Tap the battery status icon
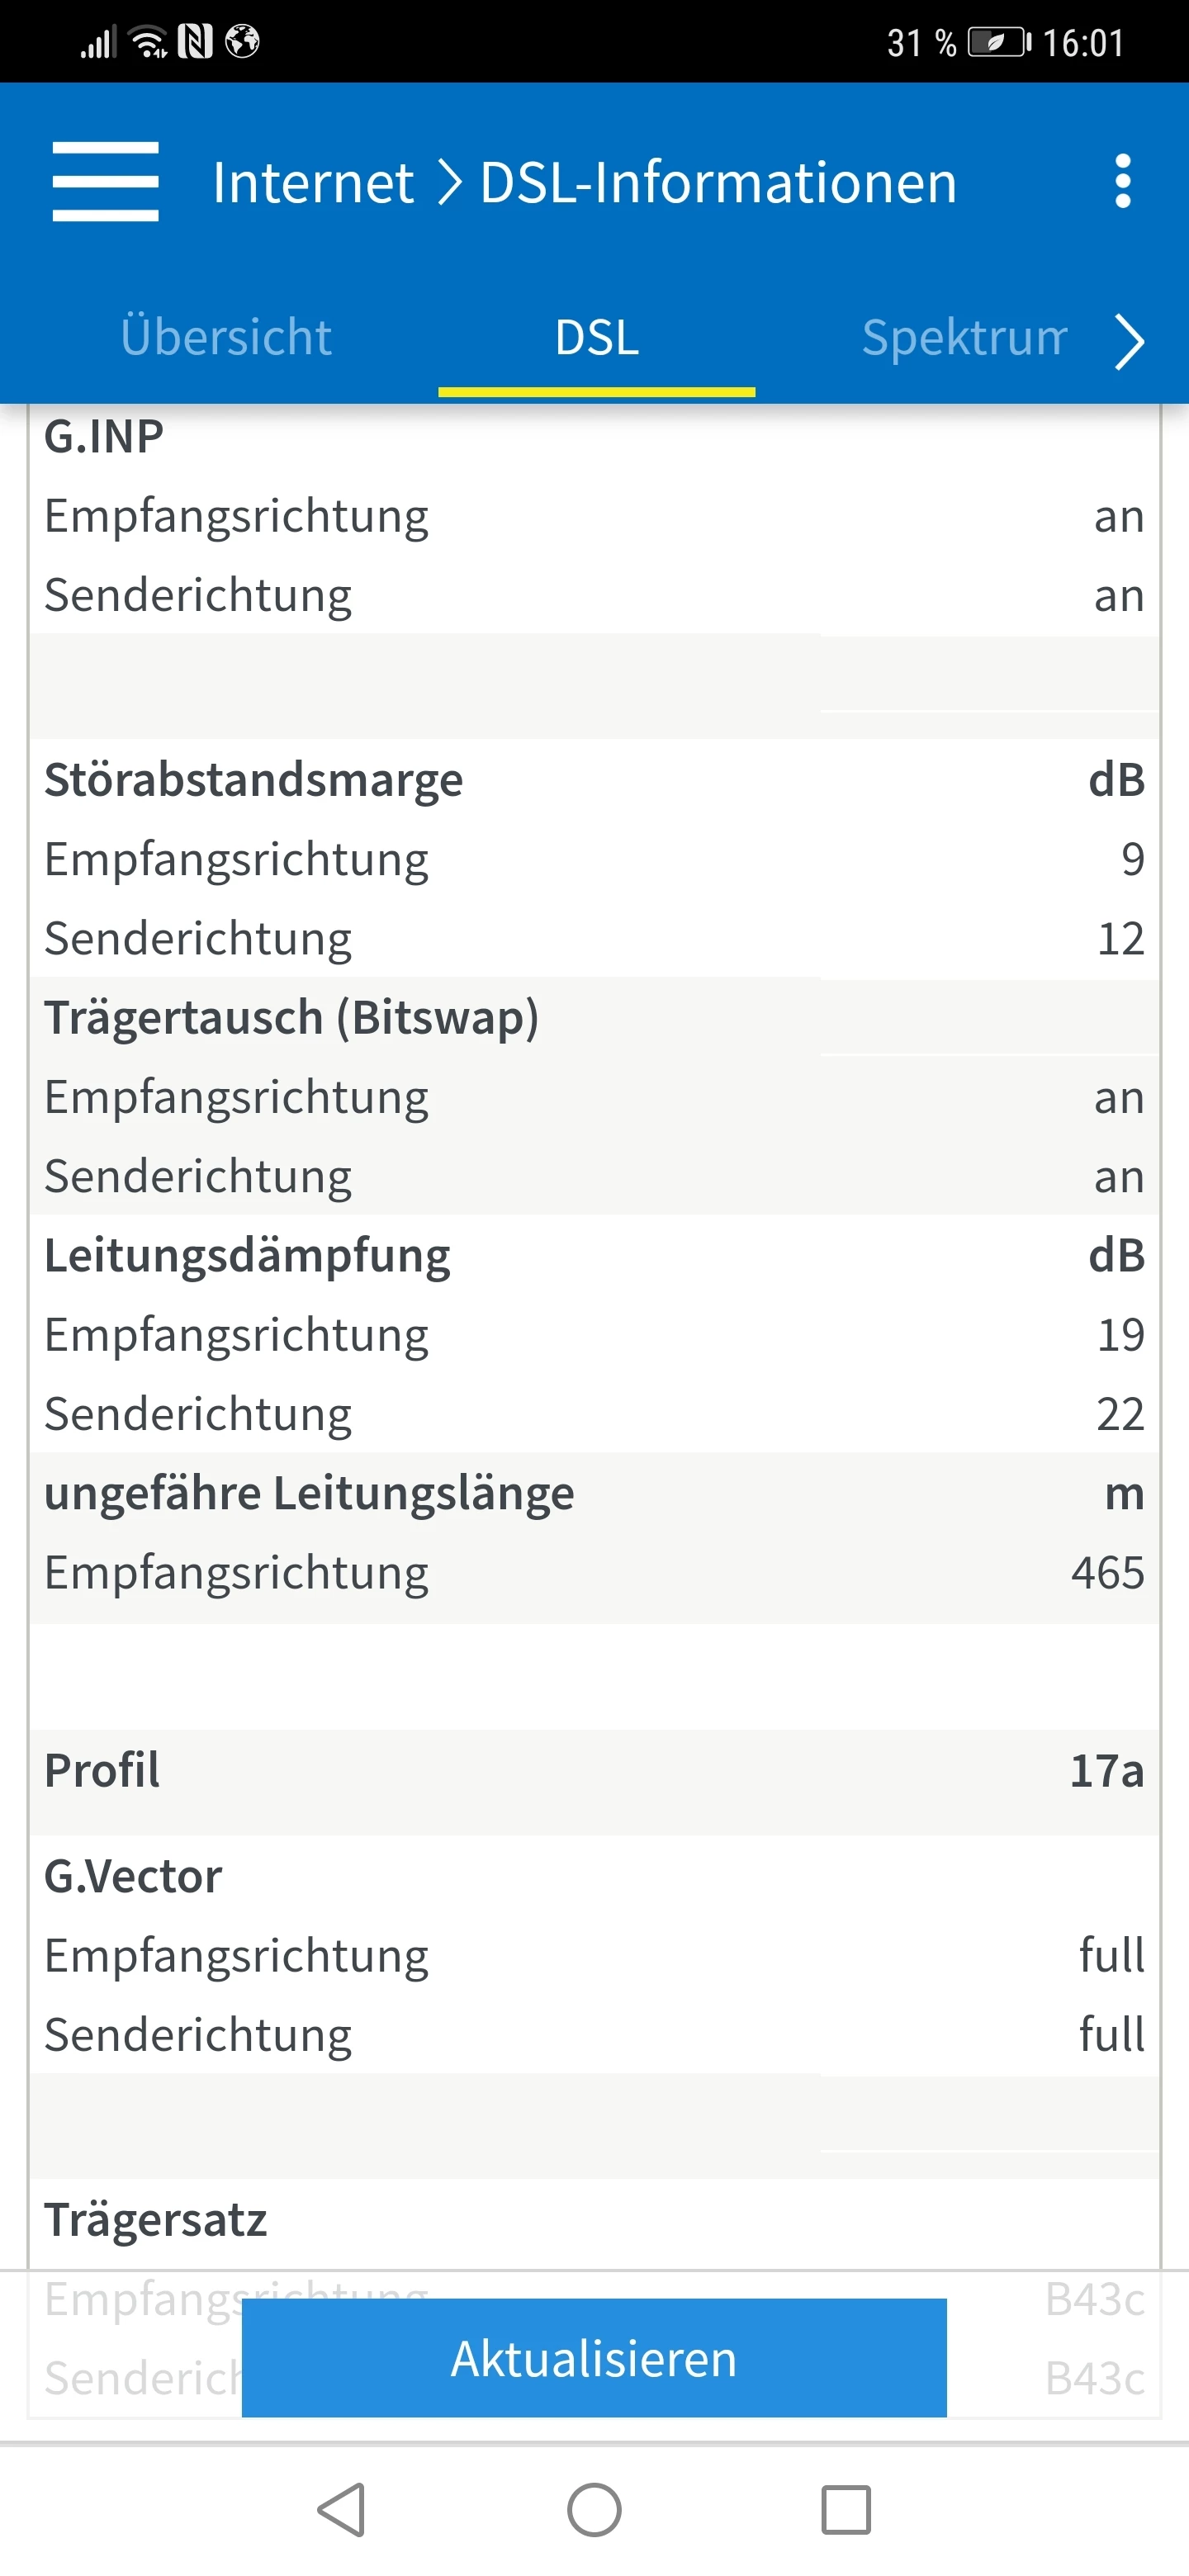This screenshot has width=1189, height=2576. [998, 42]
